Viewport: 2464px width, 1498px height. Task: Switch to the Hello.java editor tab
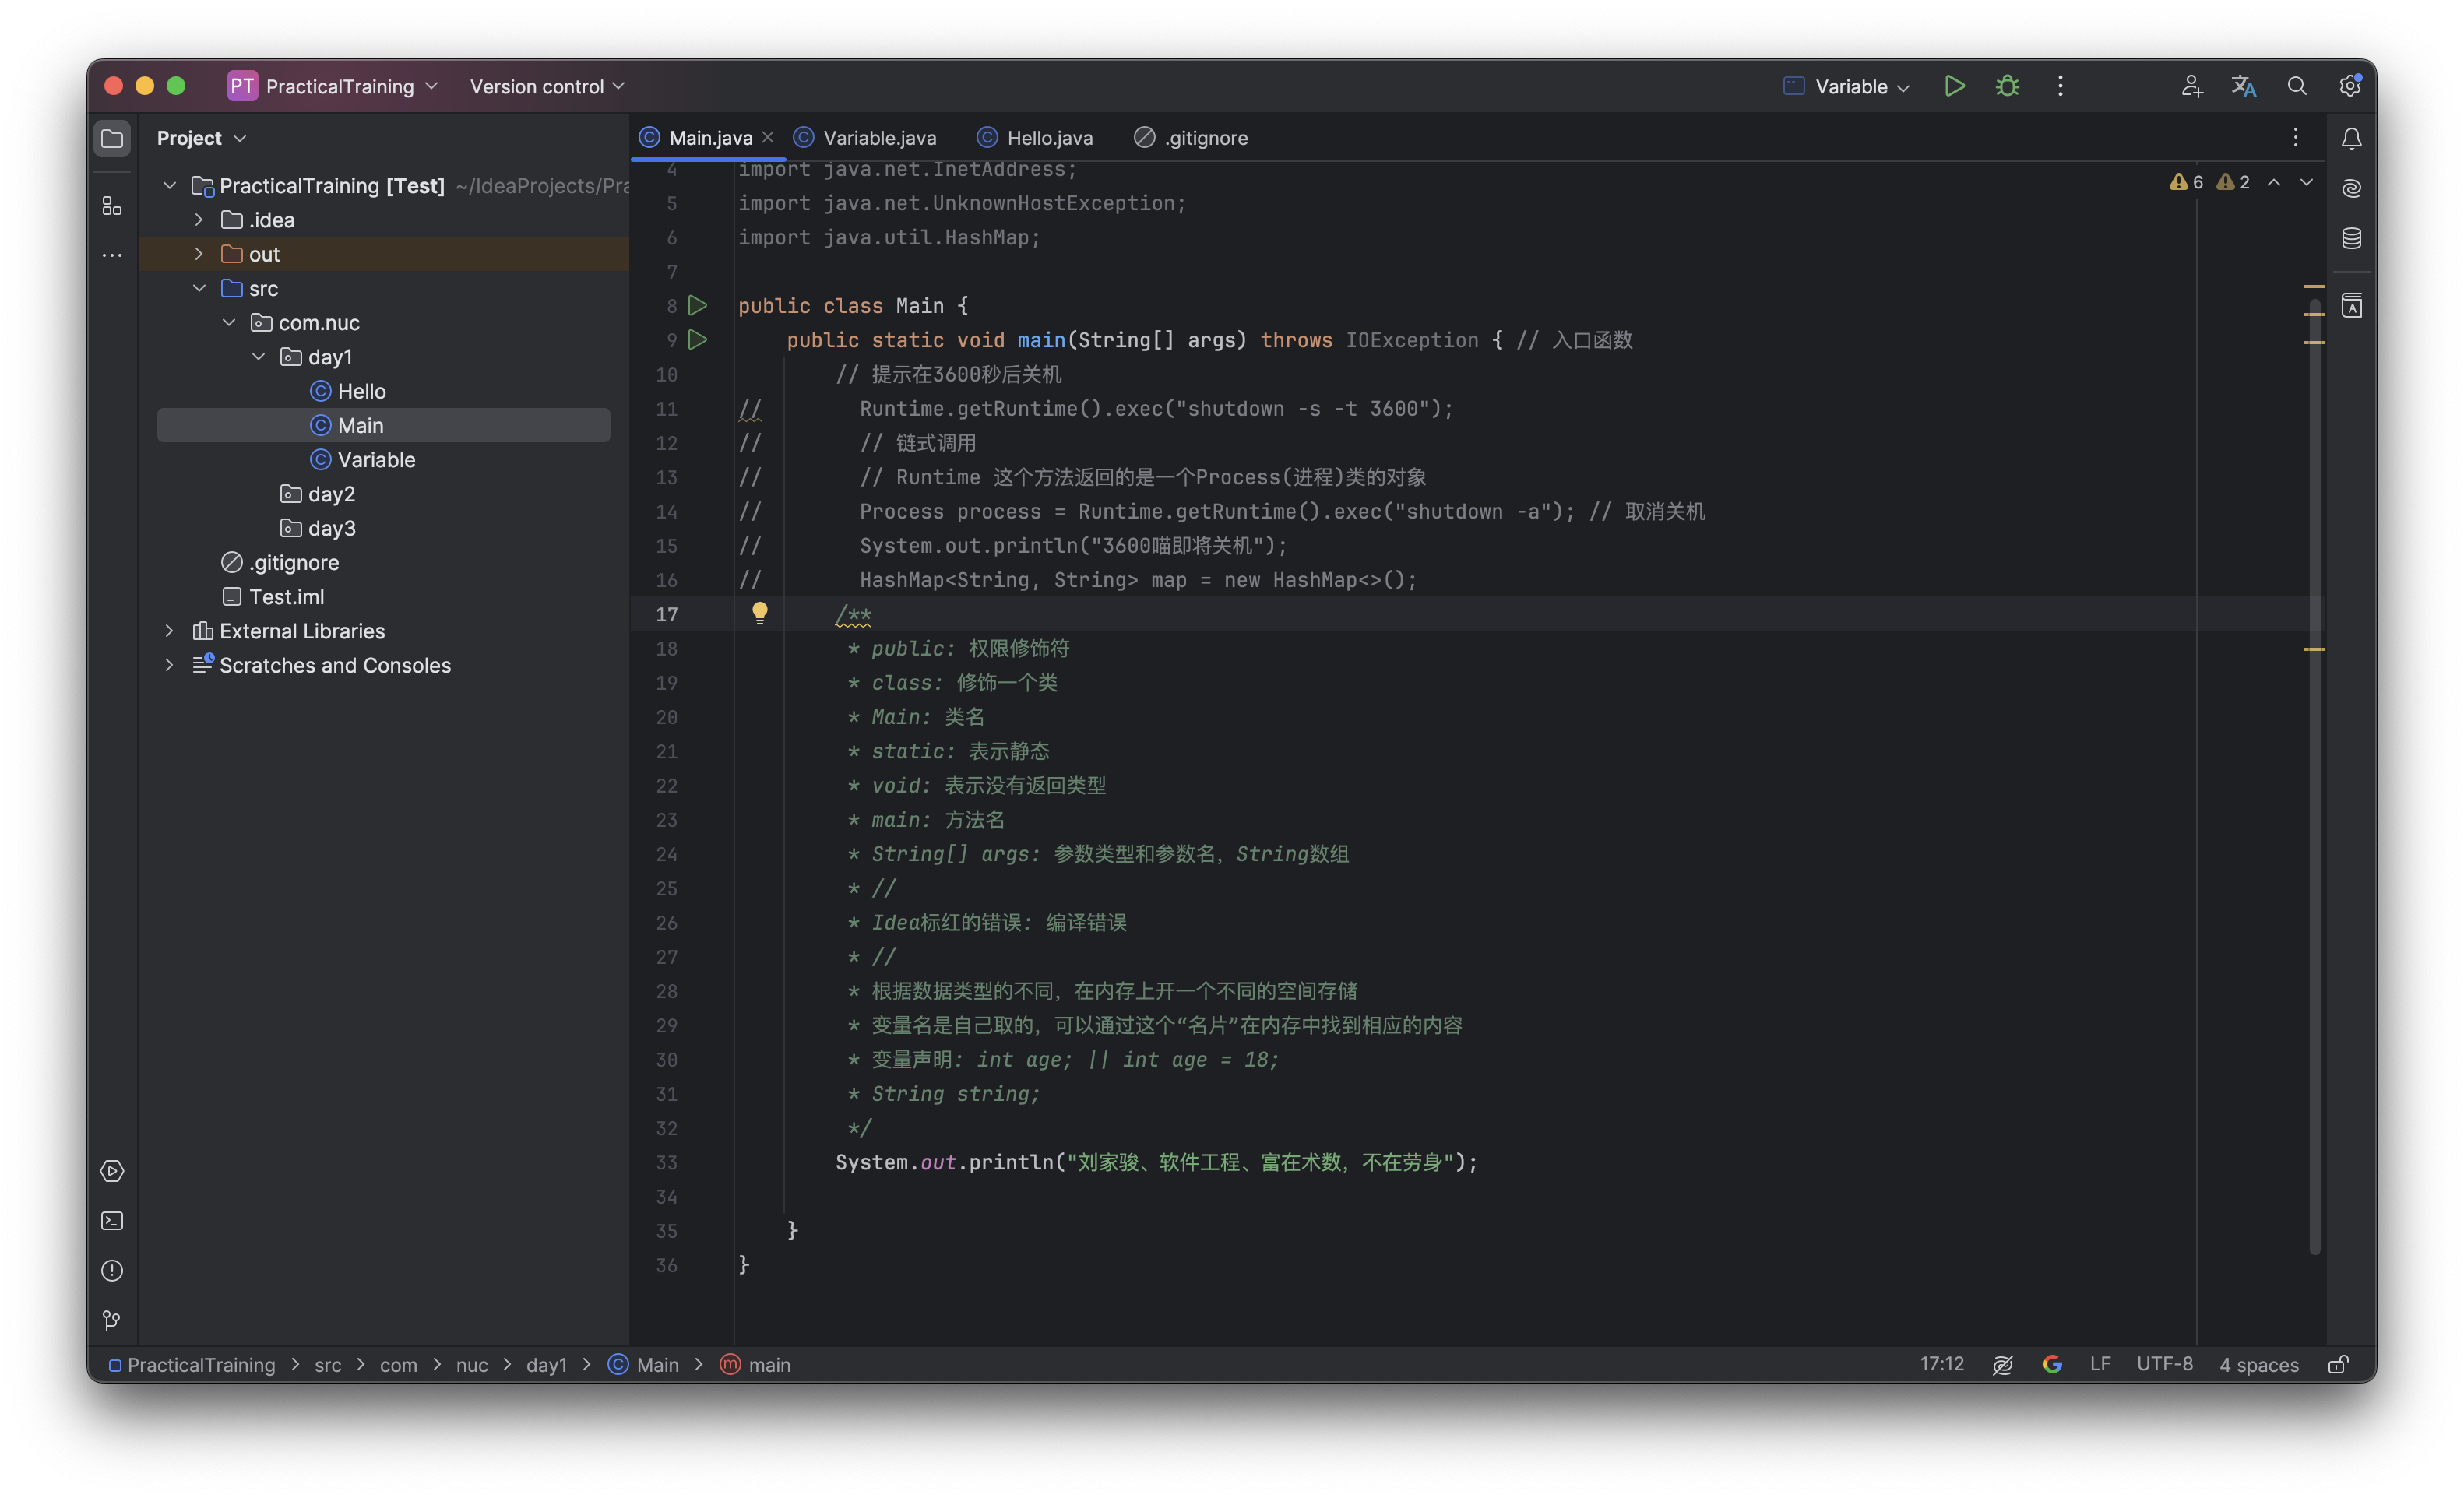pos(1036,138)
